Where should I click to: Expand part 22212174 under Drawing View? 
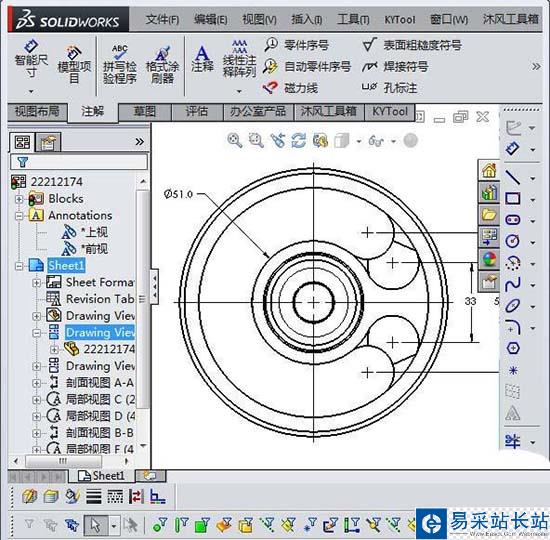[x=54, y=349]
